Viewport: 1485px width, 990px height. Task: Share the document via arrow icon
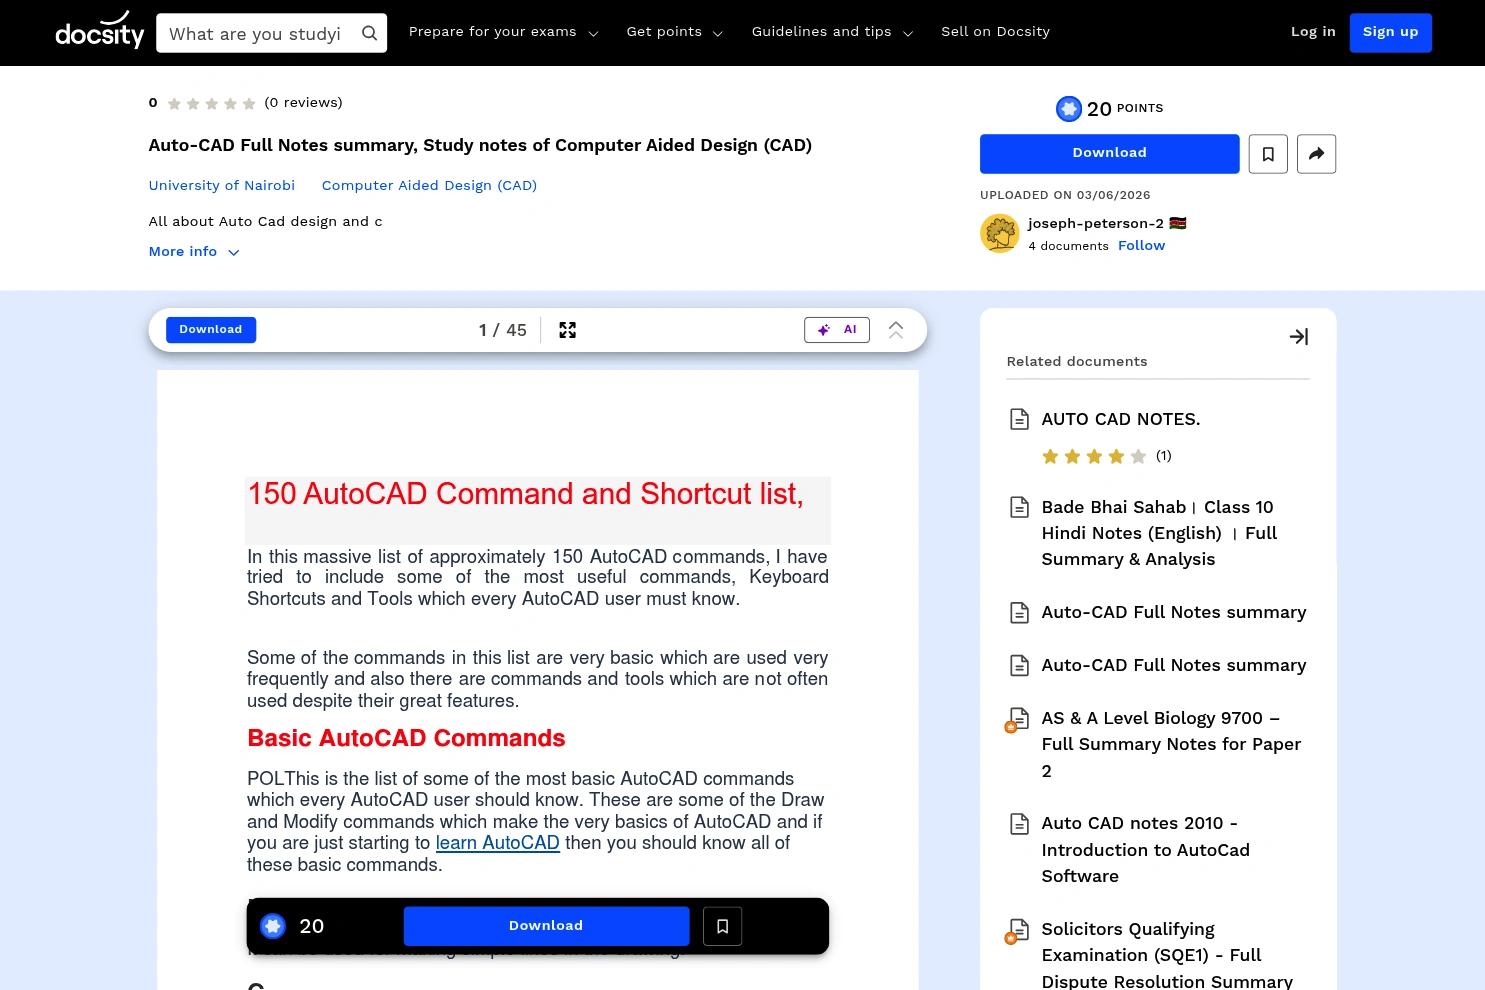coord(1316,154)
